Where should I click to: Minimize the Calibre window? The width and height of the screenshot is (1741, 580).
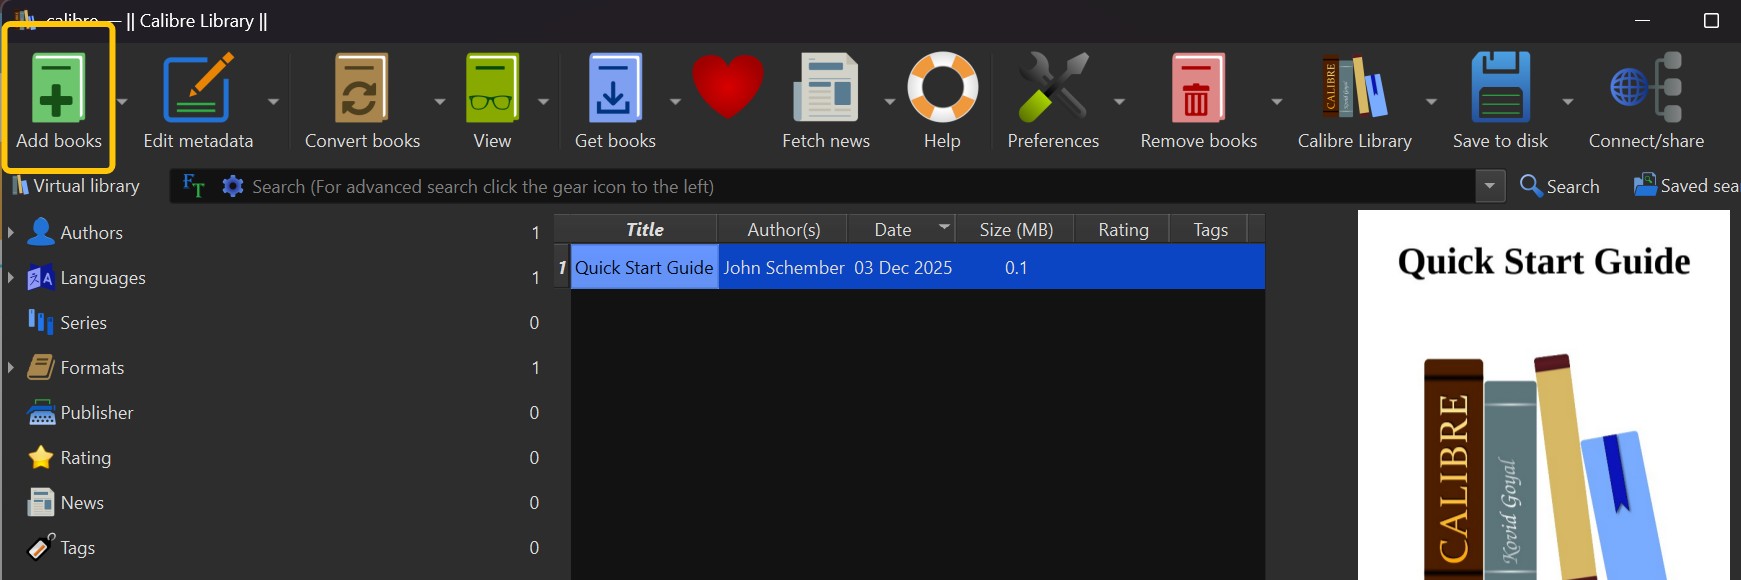(x=1642, y=20)
